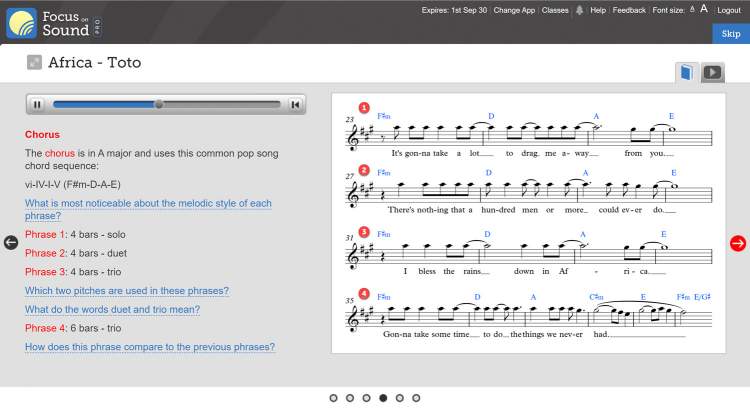
Task: Click the E/G# chord symbol in phrase 4
Action: point(702,297)
